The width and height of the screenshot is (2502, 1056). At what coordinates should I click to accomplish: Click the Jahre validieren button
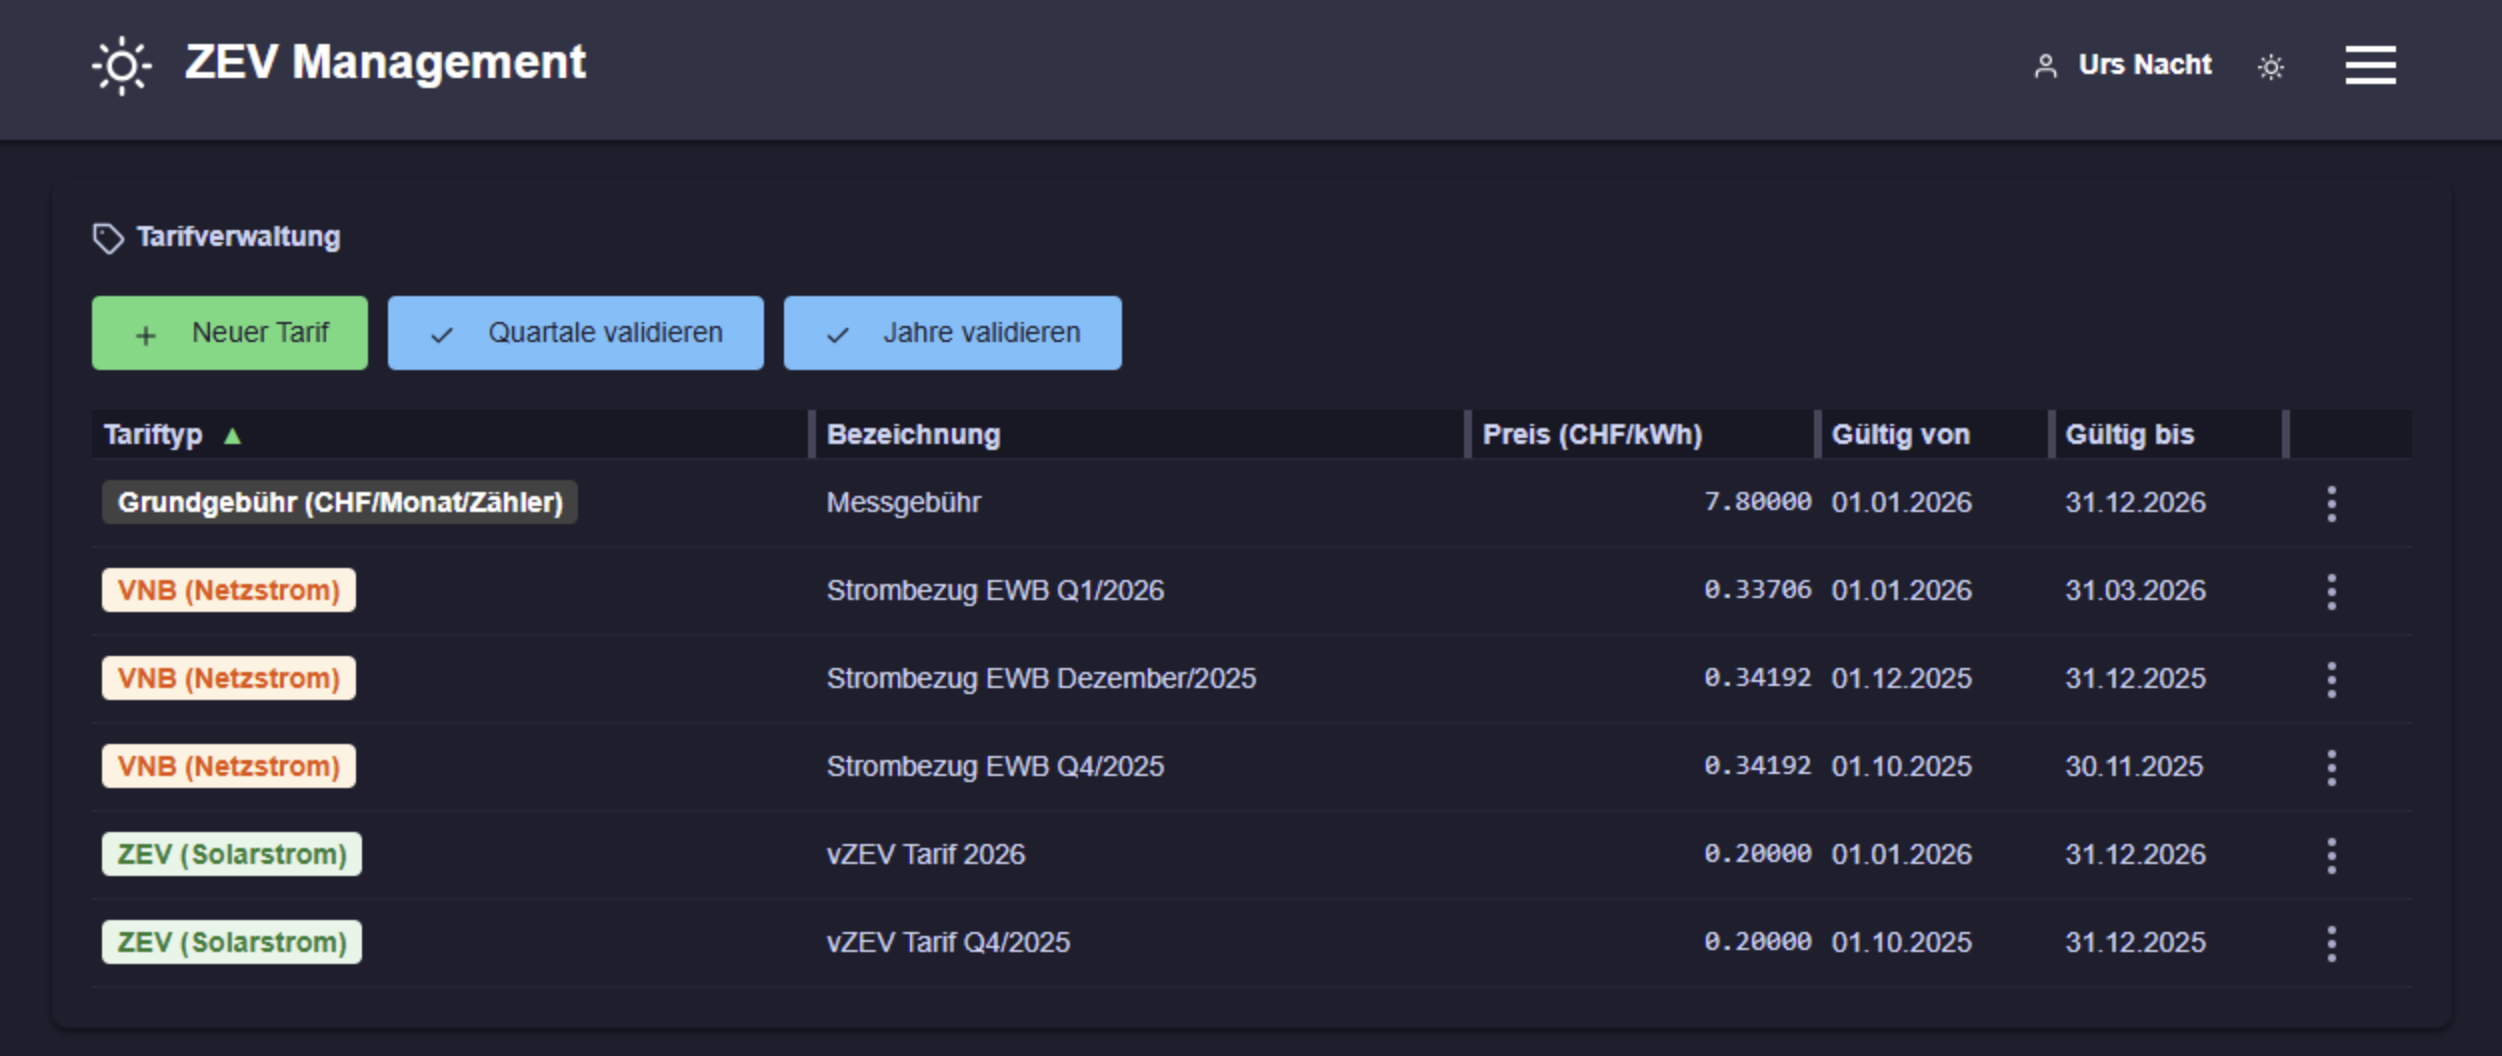(953, 333)
